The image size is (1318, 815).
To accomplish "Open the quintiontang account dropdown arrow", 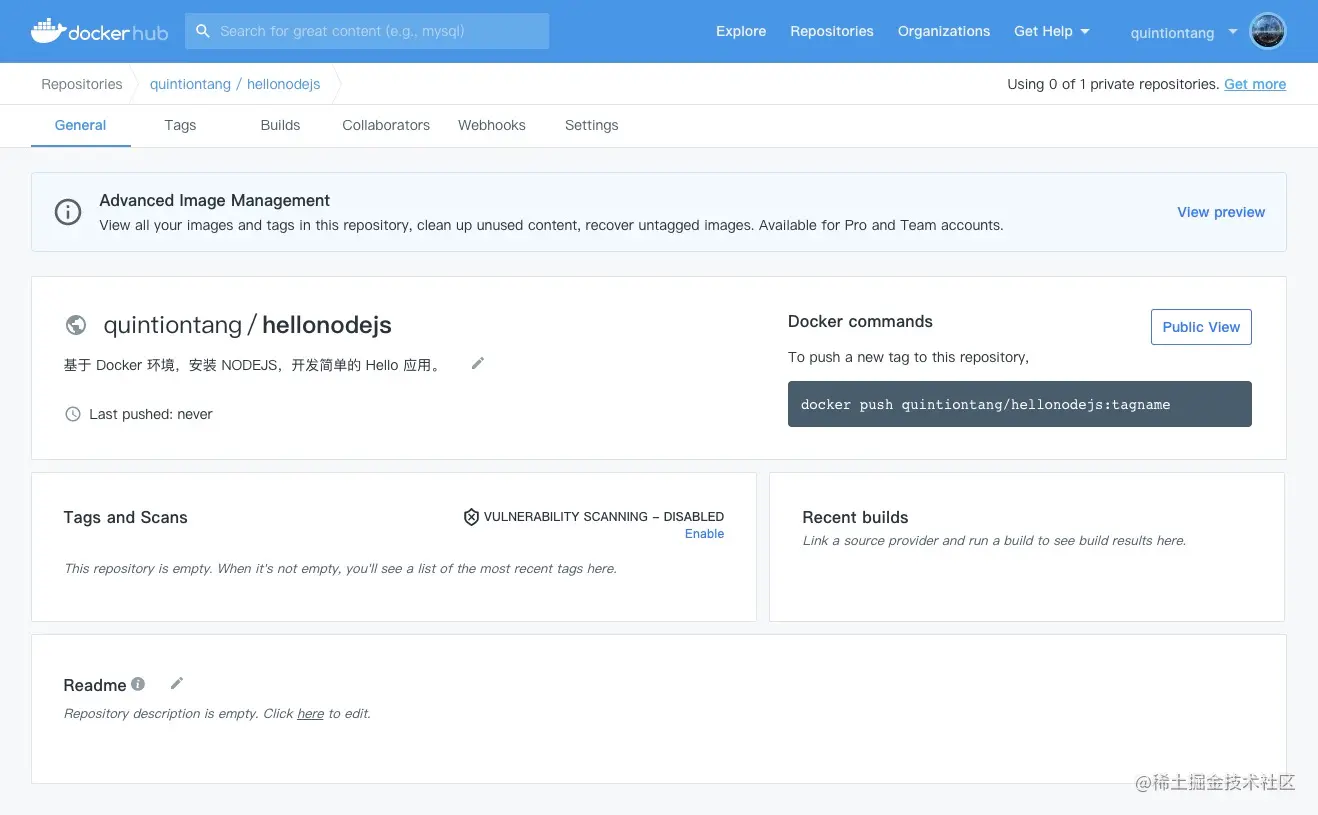I will [x=1233, y=32].
